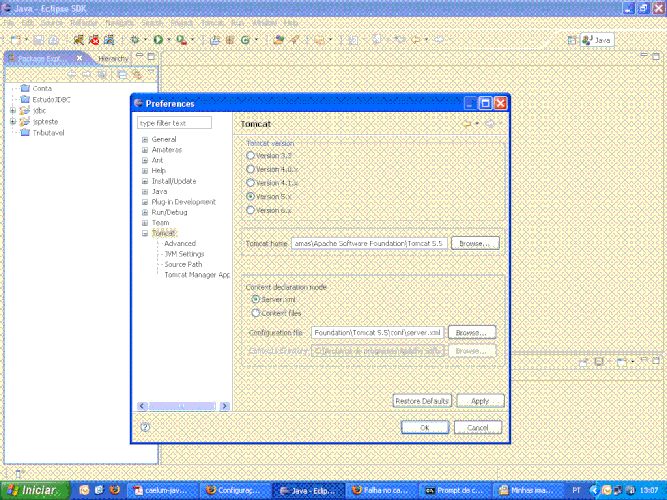Click the New Java Project icon
This screenshot has height=500, width=667.
[215, 40]
